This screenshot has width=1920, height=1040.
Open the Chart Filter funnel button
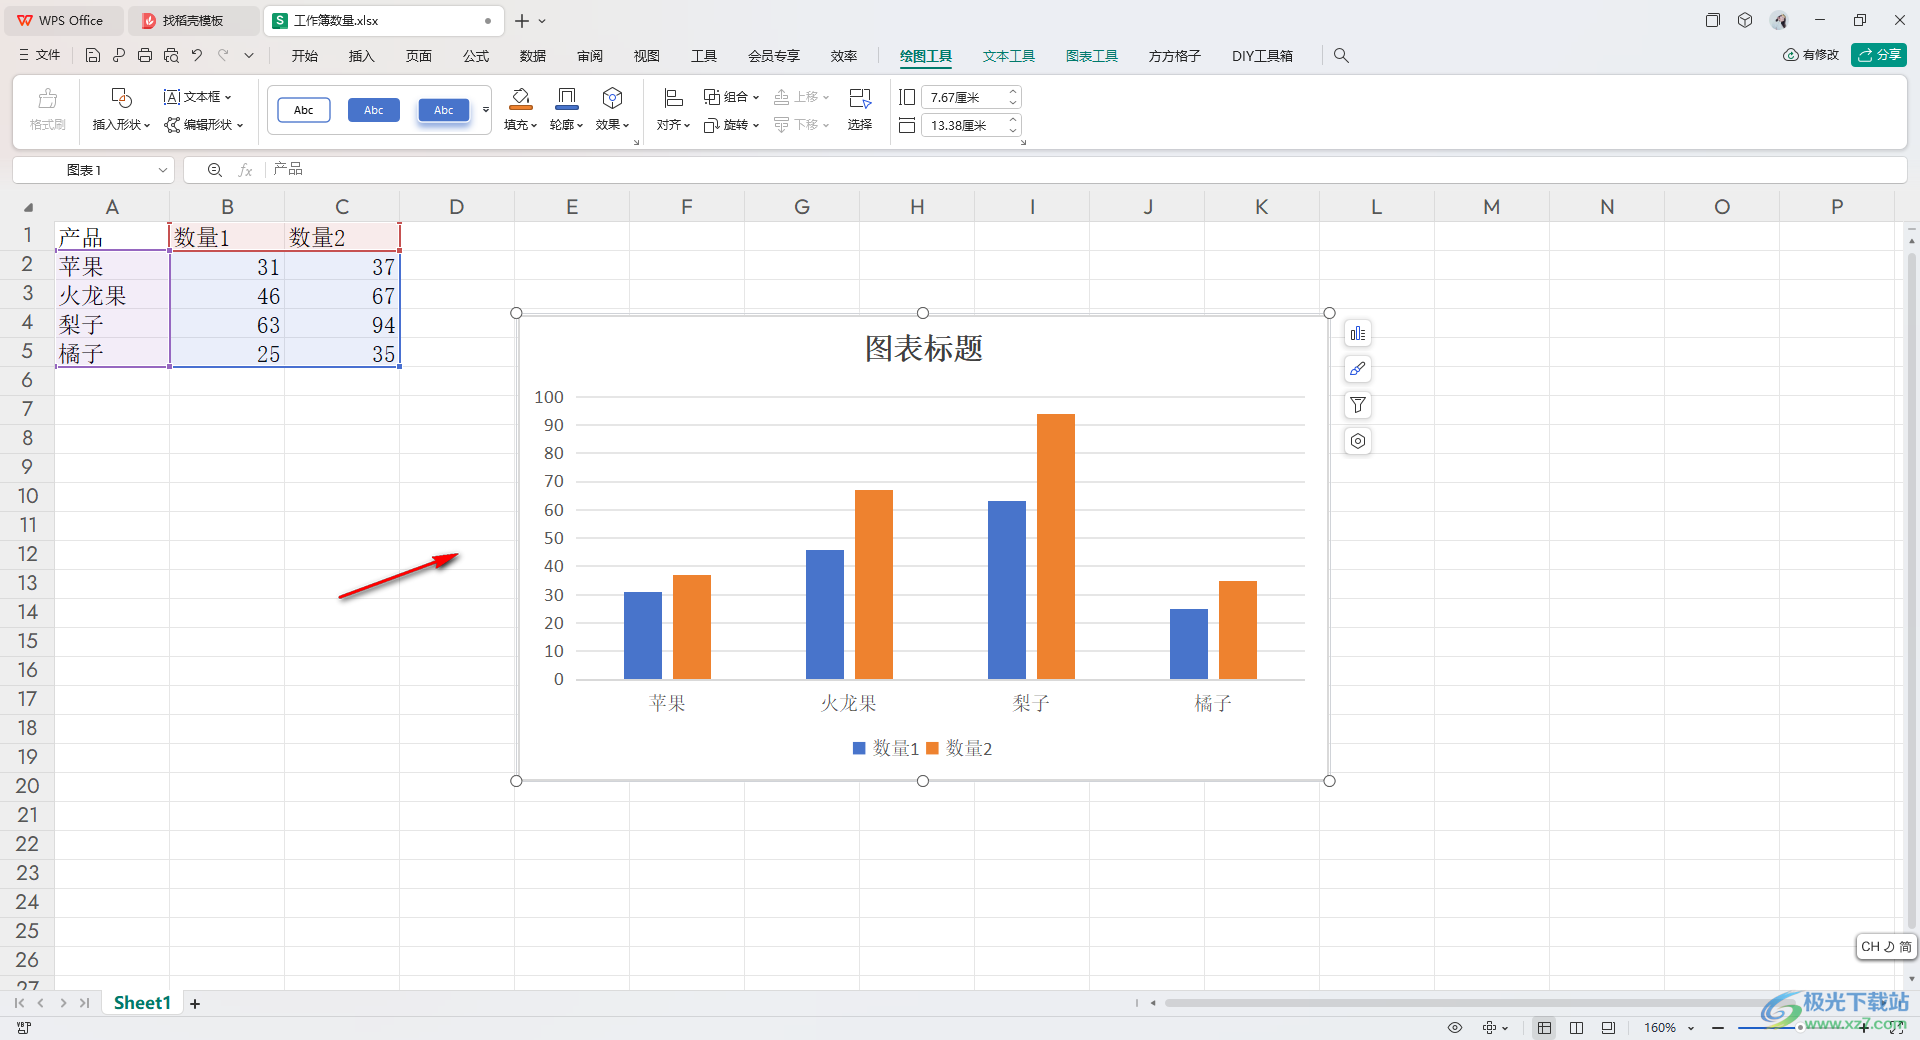(x=1357, y=405)
